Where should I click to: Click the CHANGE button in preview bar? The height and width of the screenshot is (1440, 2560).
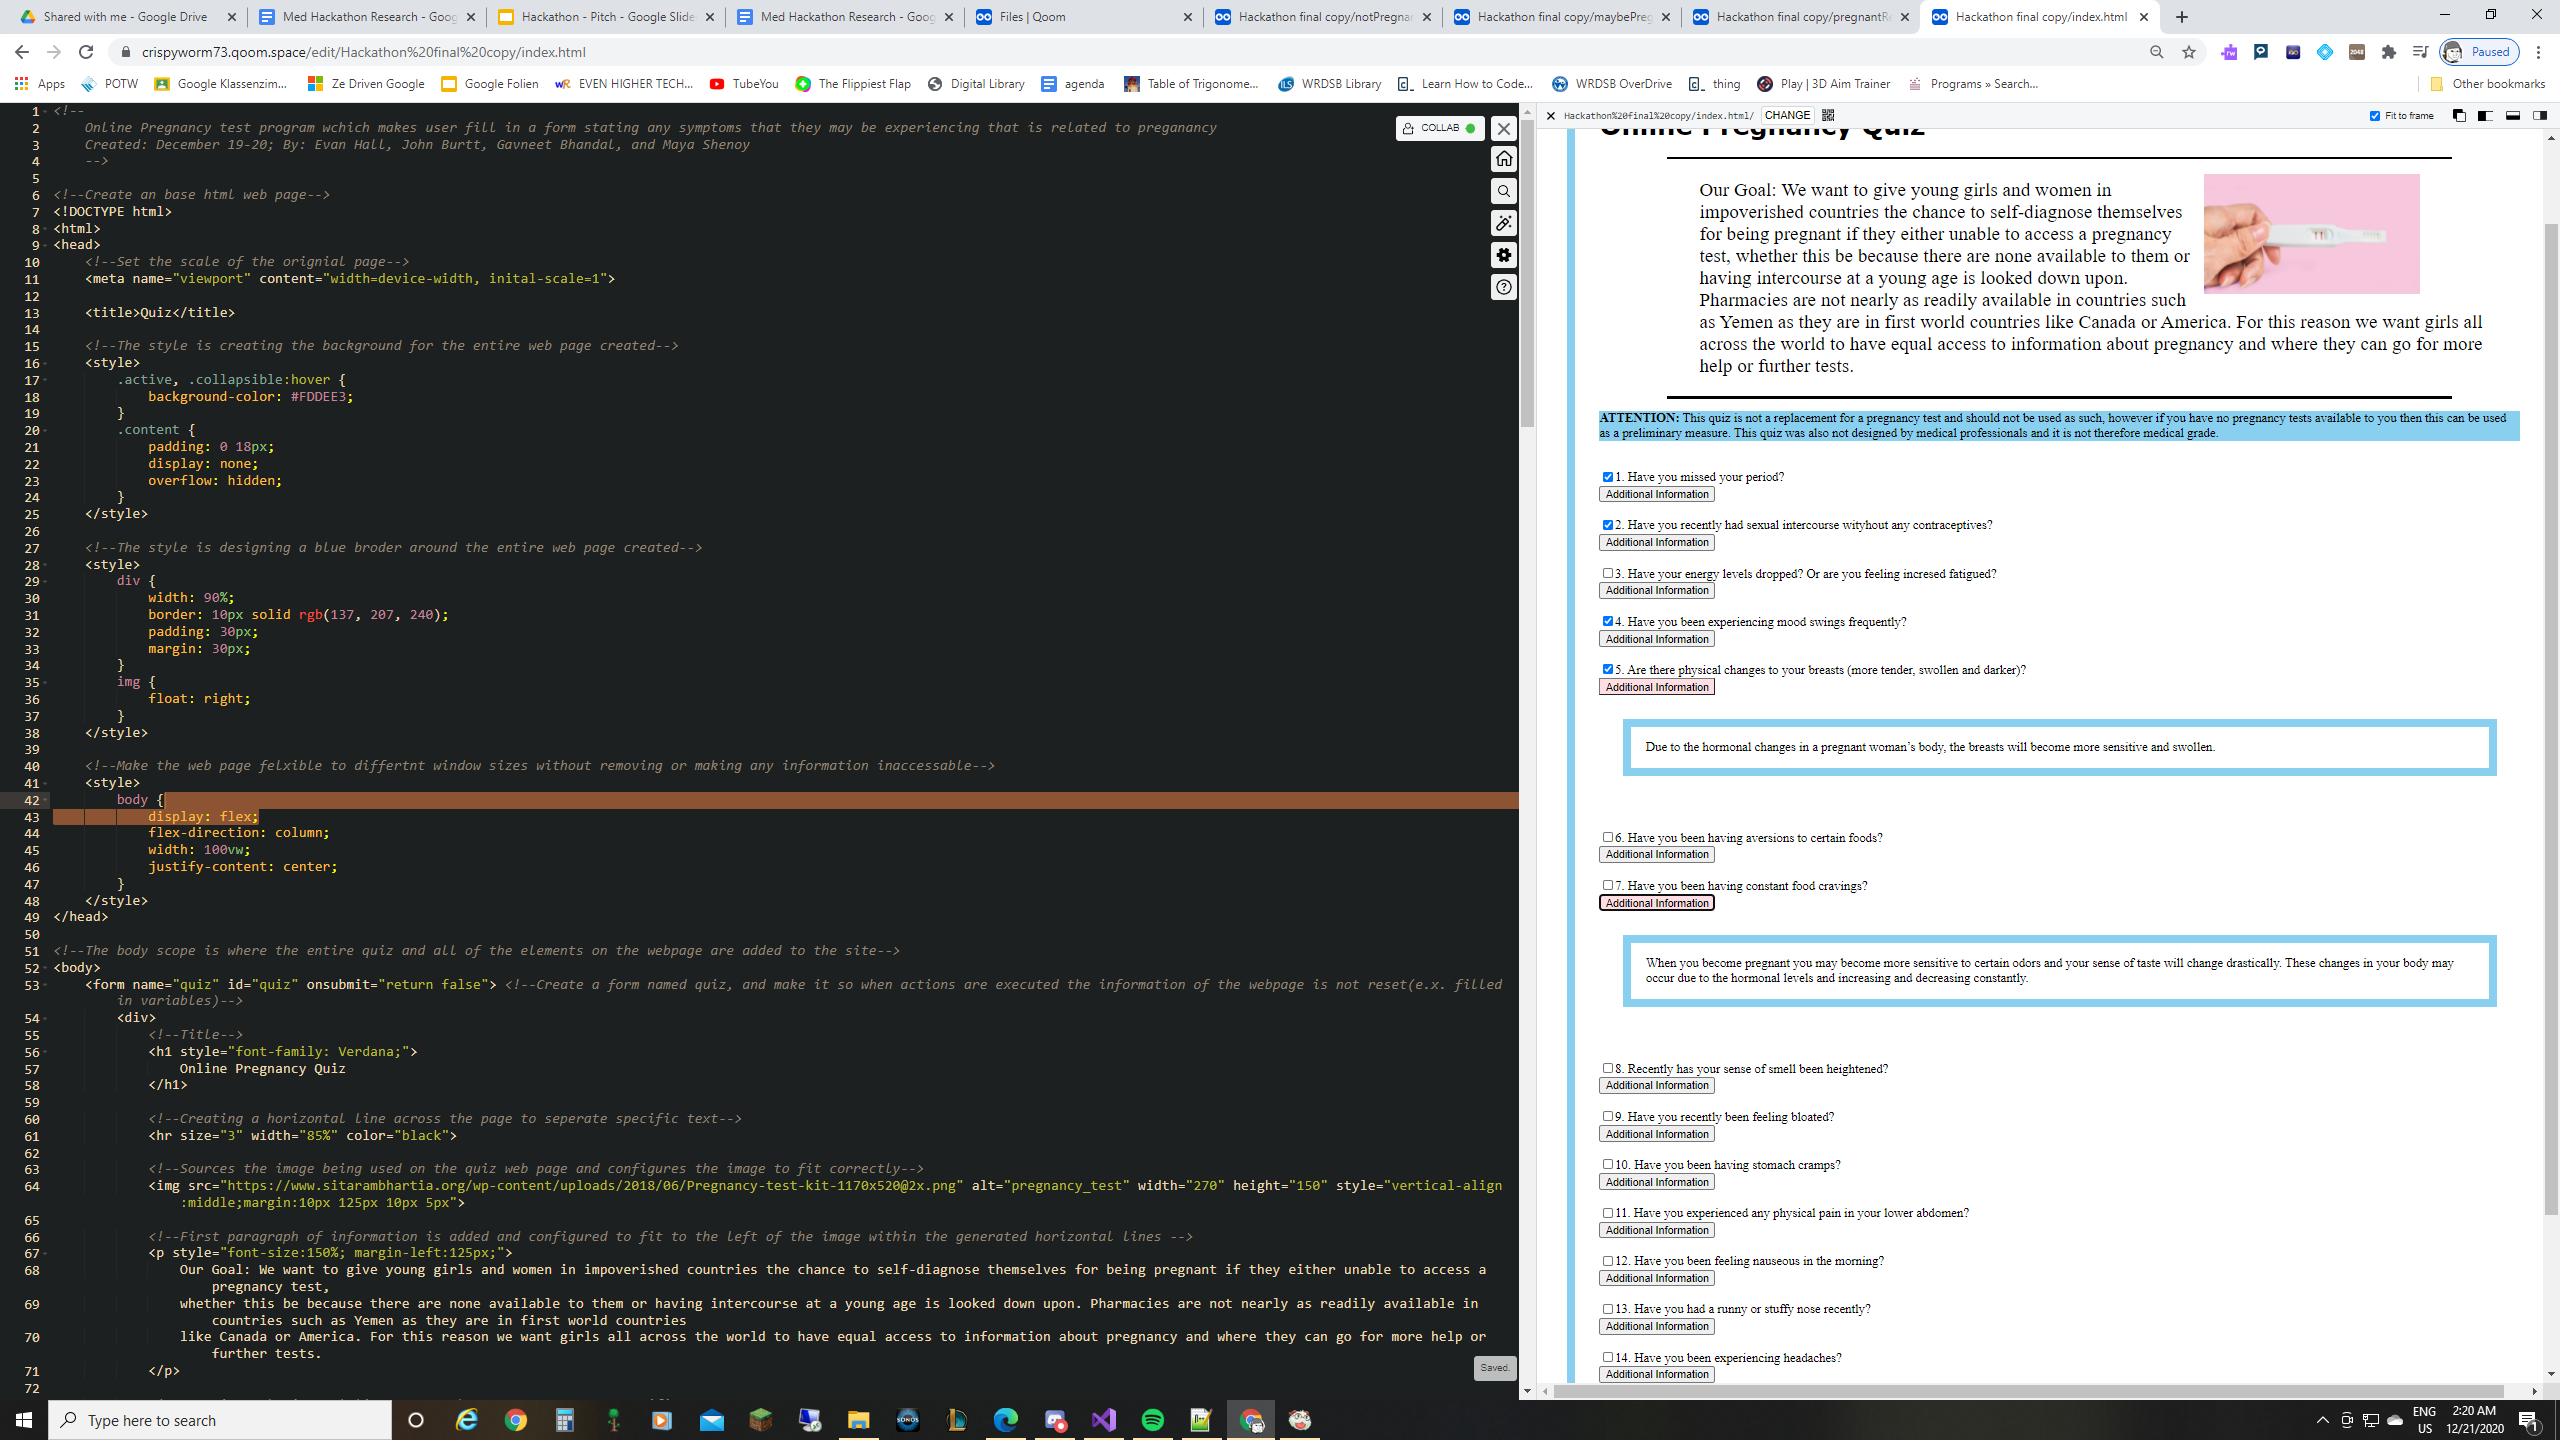point(1787,115)
